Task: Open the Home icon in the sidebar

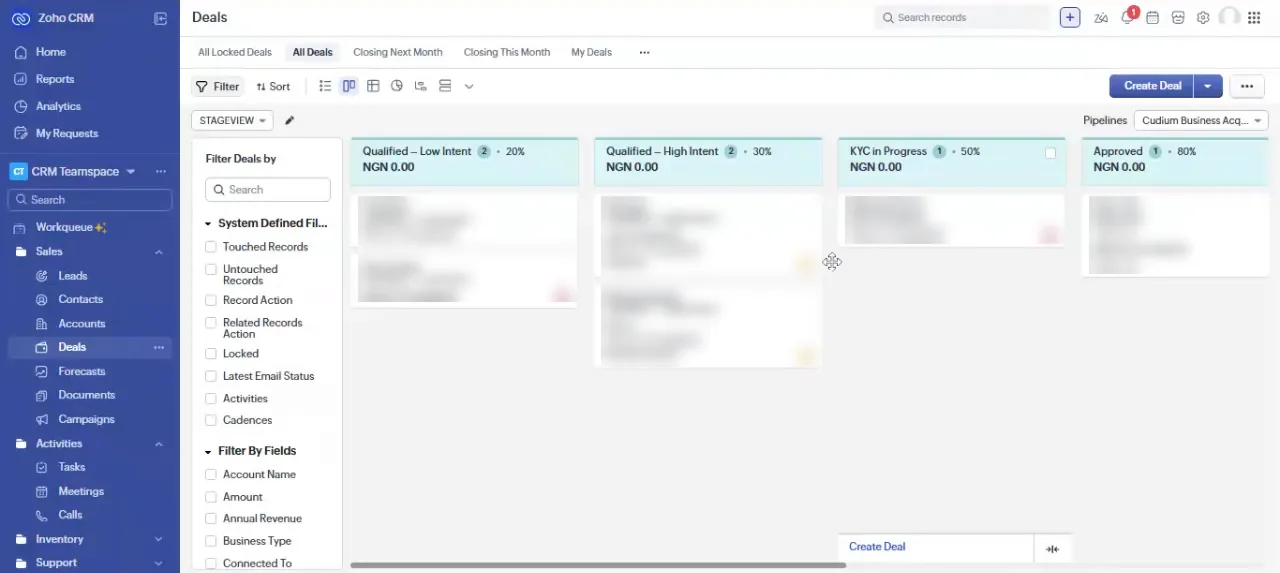Action: pyautogui.click(x=21, y=52)
